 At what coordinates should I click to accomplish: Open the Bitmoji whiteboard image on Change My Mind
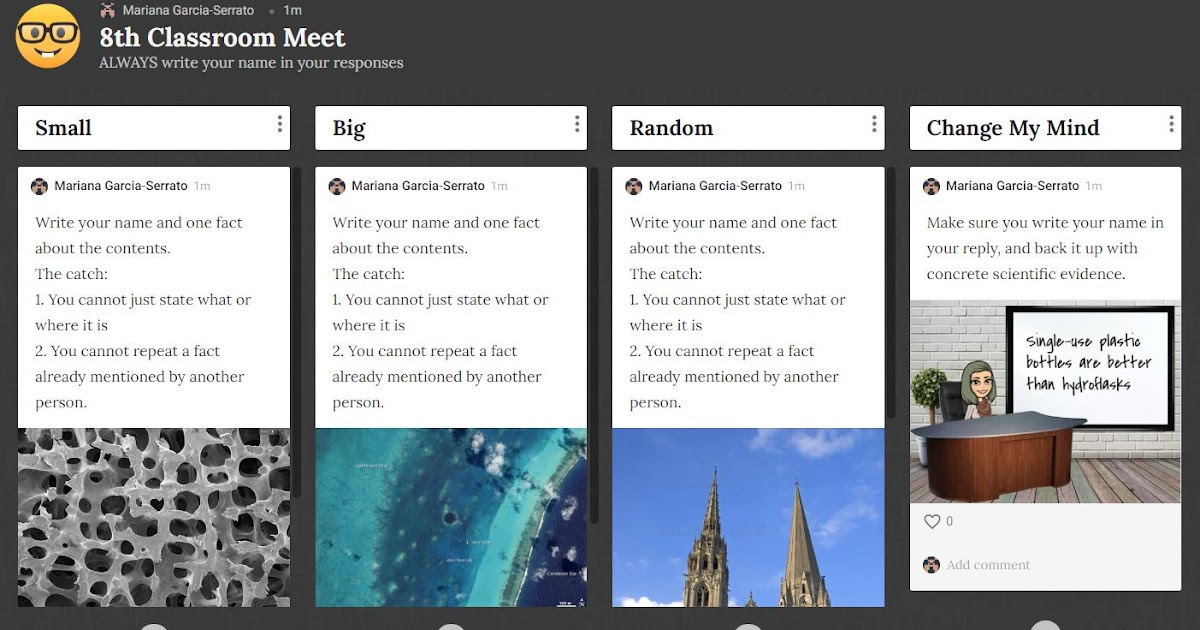1045,398
